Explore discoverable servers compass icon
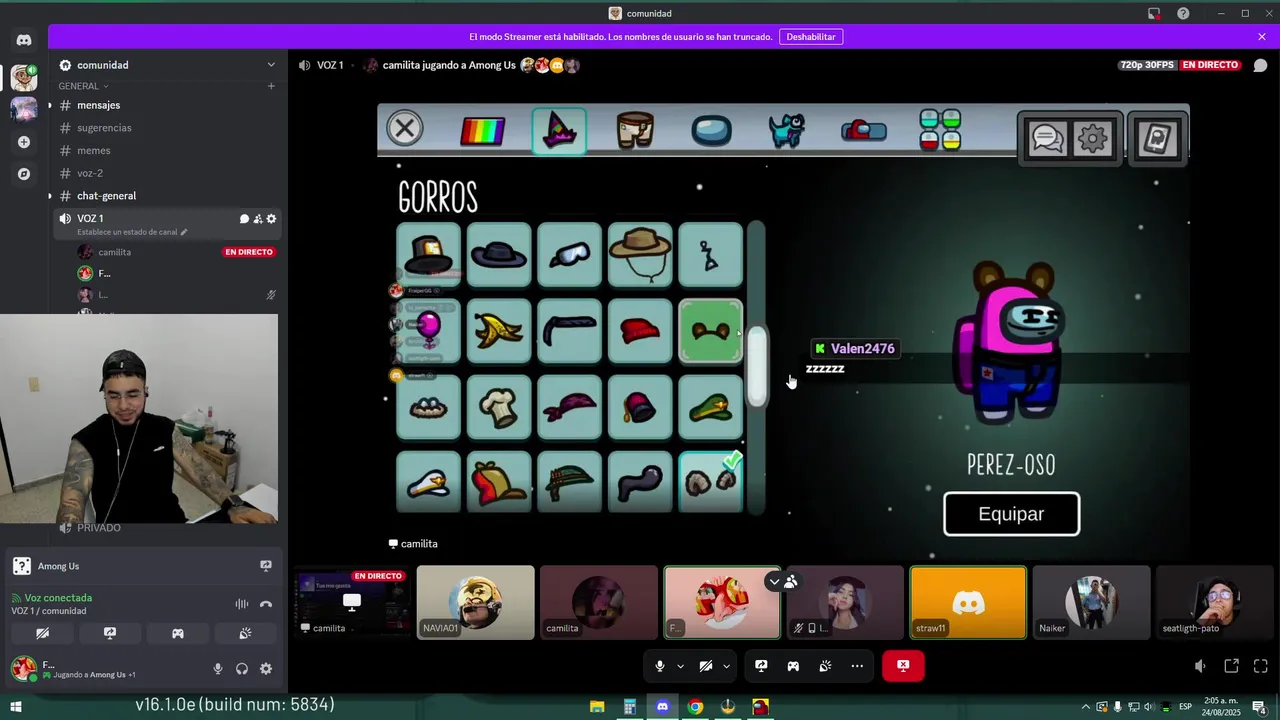 tap(24, 174)
